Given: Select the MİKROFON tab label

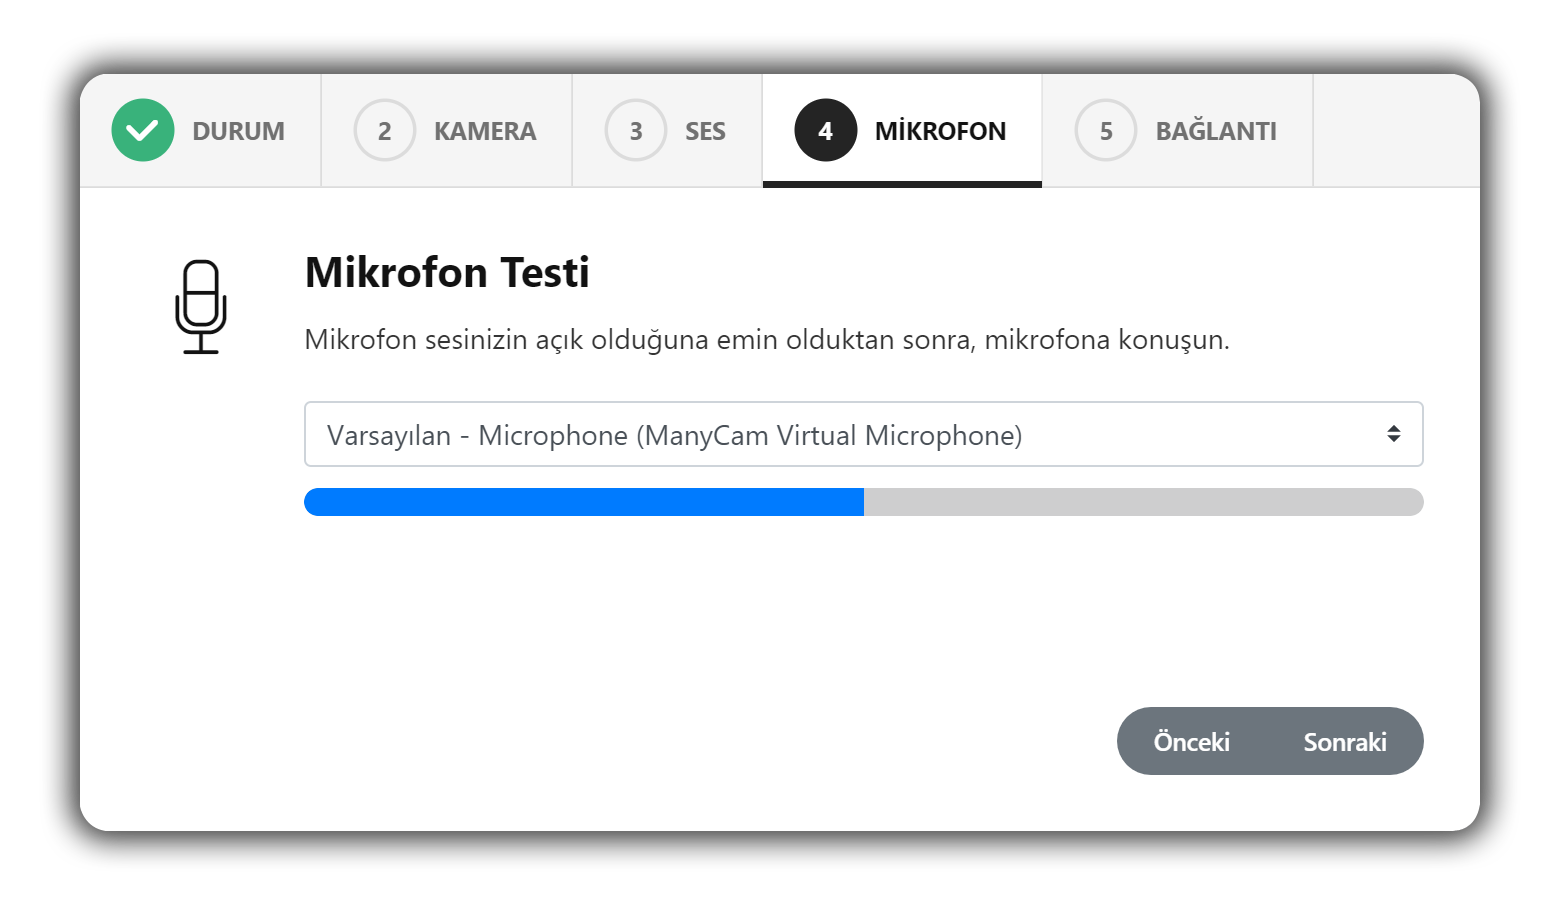Looking at the screenshot, I should pyautogui.click(x=940, y=131).
